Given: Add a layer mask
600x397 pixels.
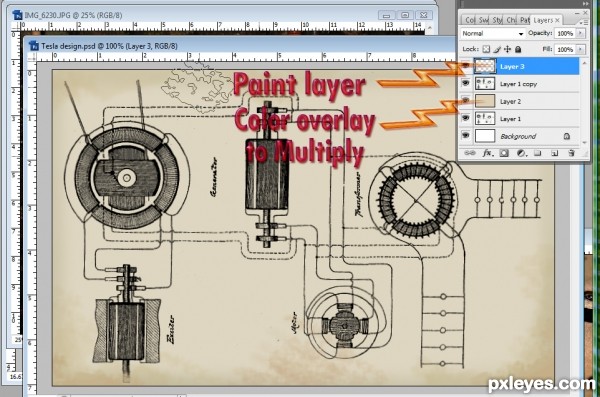Looking at the screenshot, I should tap(504, 153).
